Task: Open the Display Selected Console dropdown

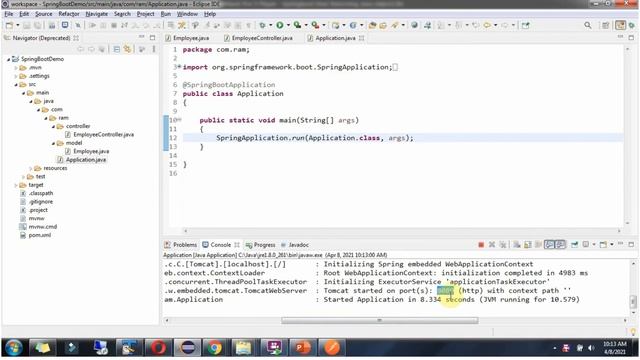Action: (x=594, y=244)
